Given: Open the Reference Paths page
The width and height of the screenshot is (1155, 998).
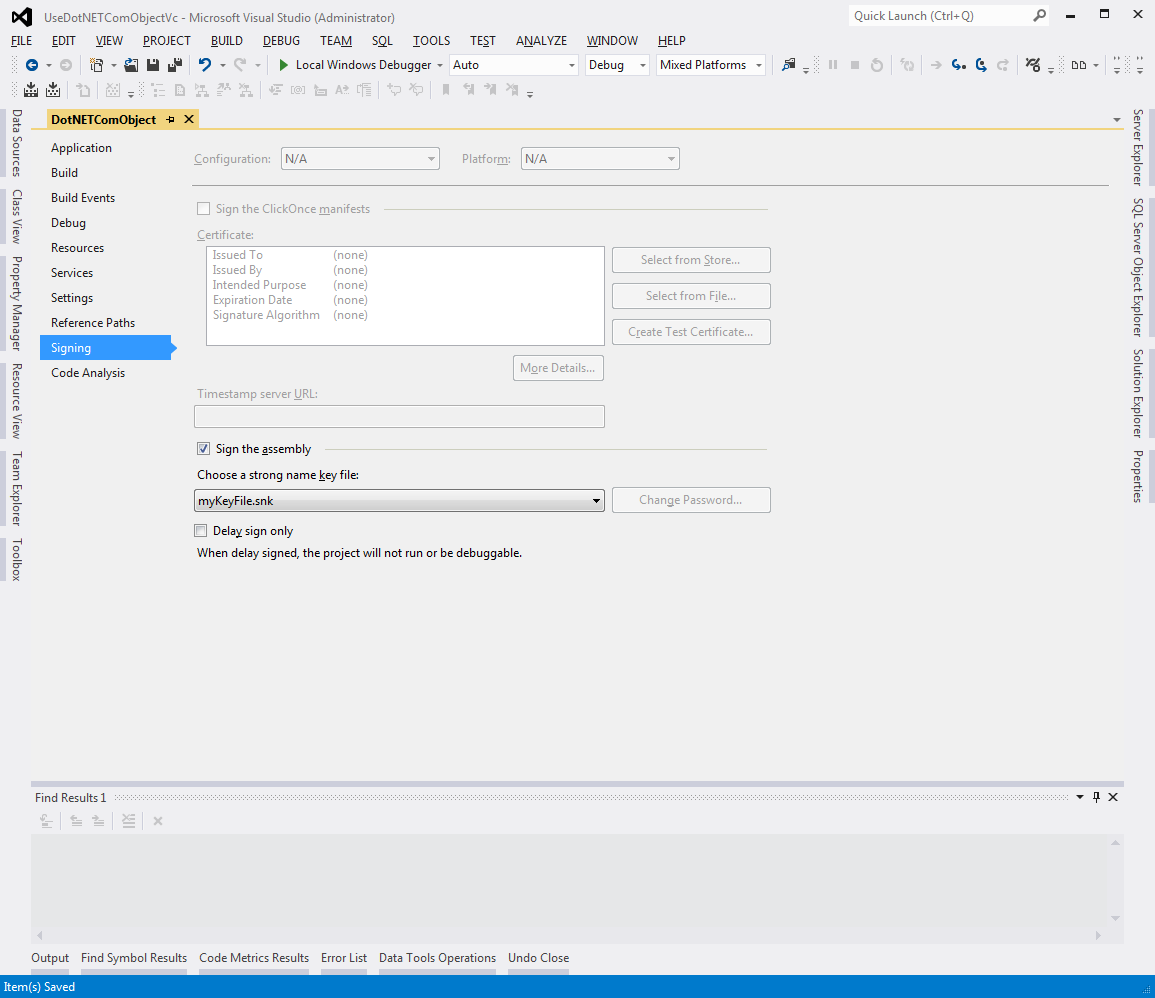Looking at the screenshot, I should click(93, 323).
